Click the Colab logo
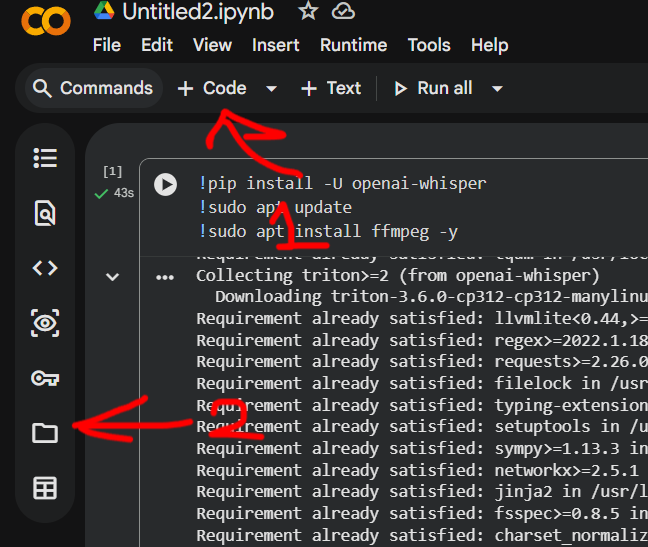 [x=46, y=21]
